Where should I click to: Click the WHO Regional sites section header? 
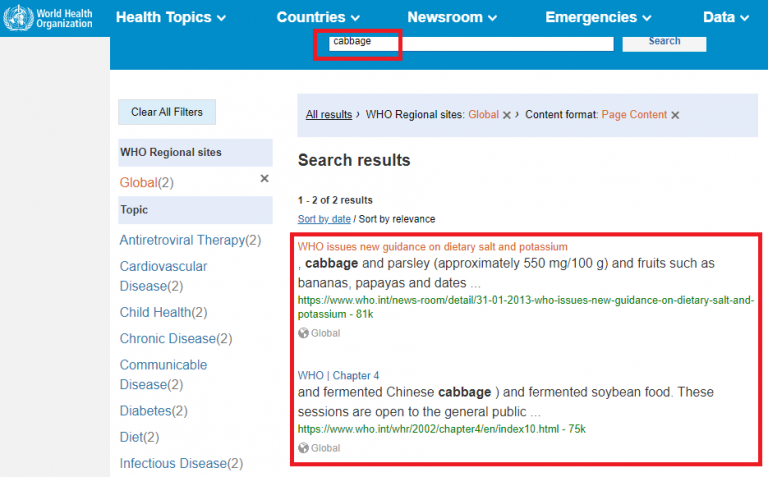(195, 152)
